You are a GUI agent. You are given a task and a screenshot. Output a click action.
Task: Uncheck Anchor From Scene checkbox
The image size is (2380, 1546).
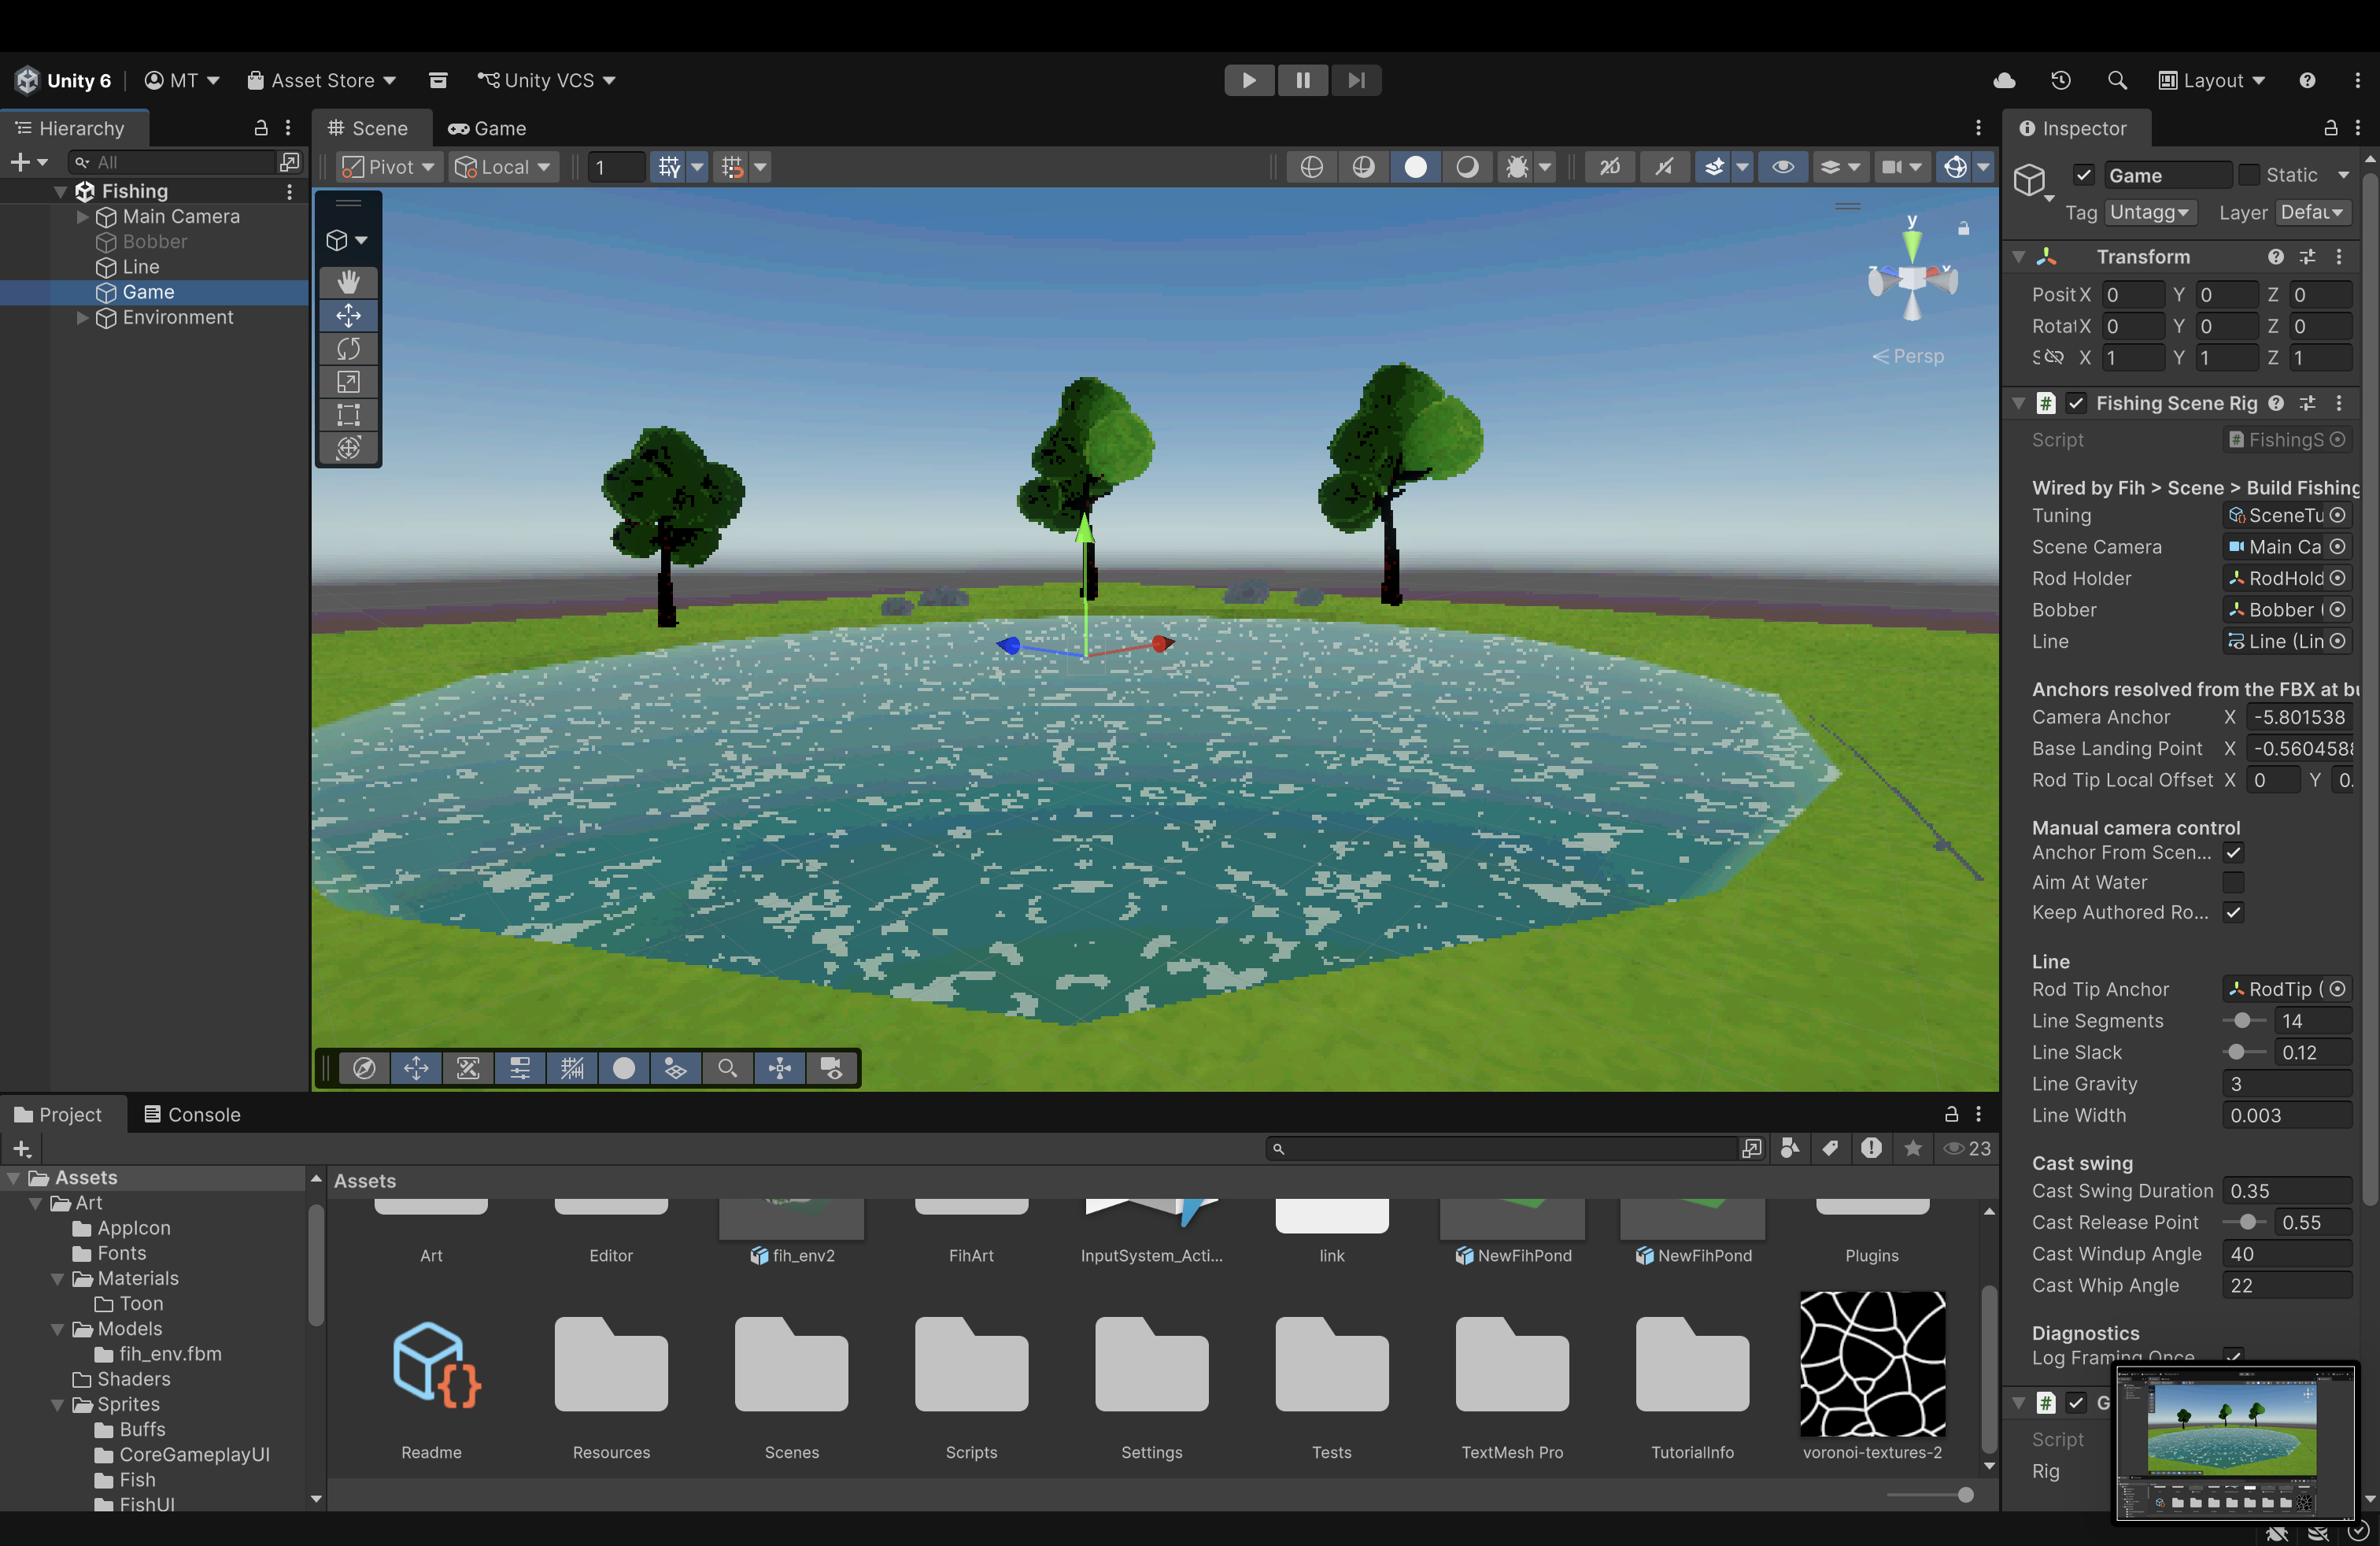[x=2233, y=852]
